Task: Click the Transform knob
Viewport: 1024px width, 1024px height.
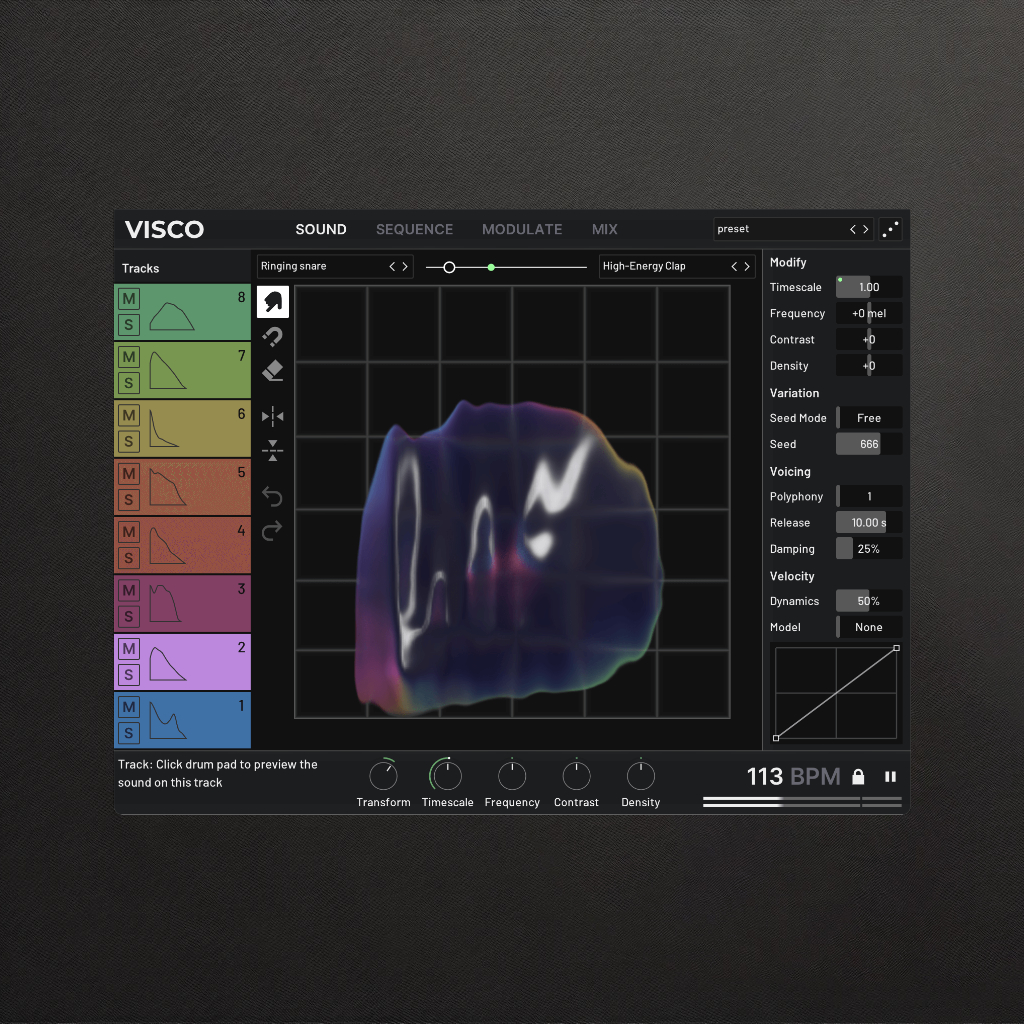Action: click(383, 776)
